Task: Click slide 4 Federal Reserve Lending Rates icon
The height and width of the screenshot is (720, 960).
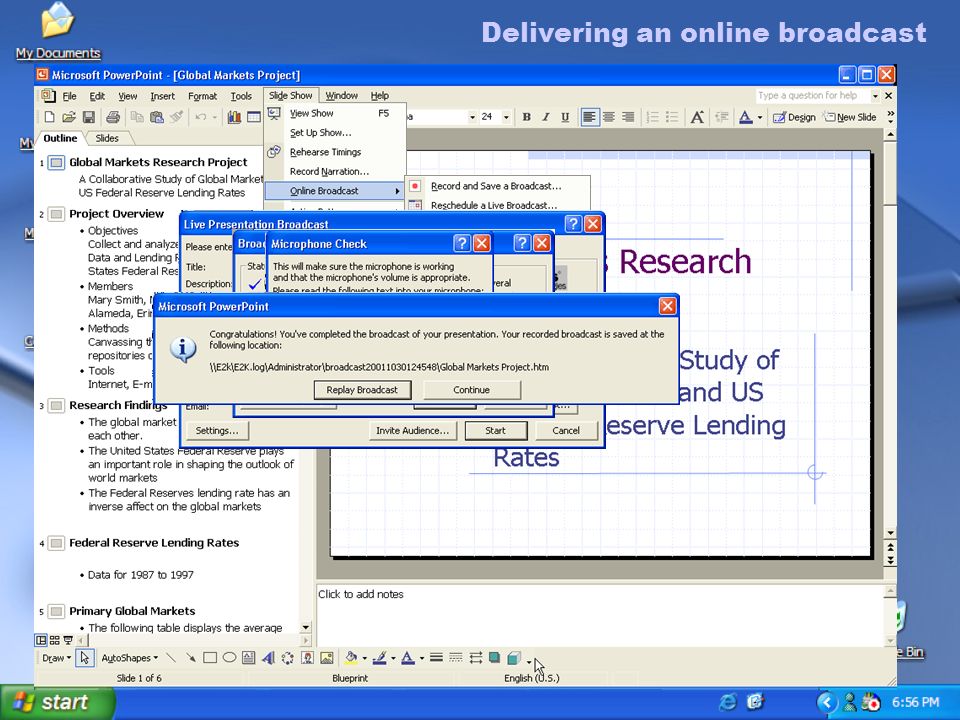Action: 56,543
